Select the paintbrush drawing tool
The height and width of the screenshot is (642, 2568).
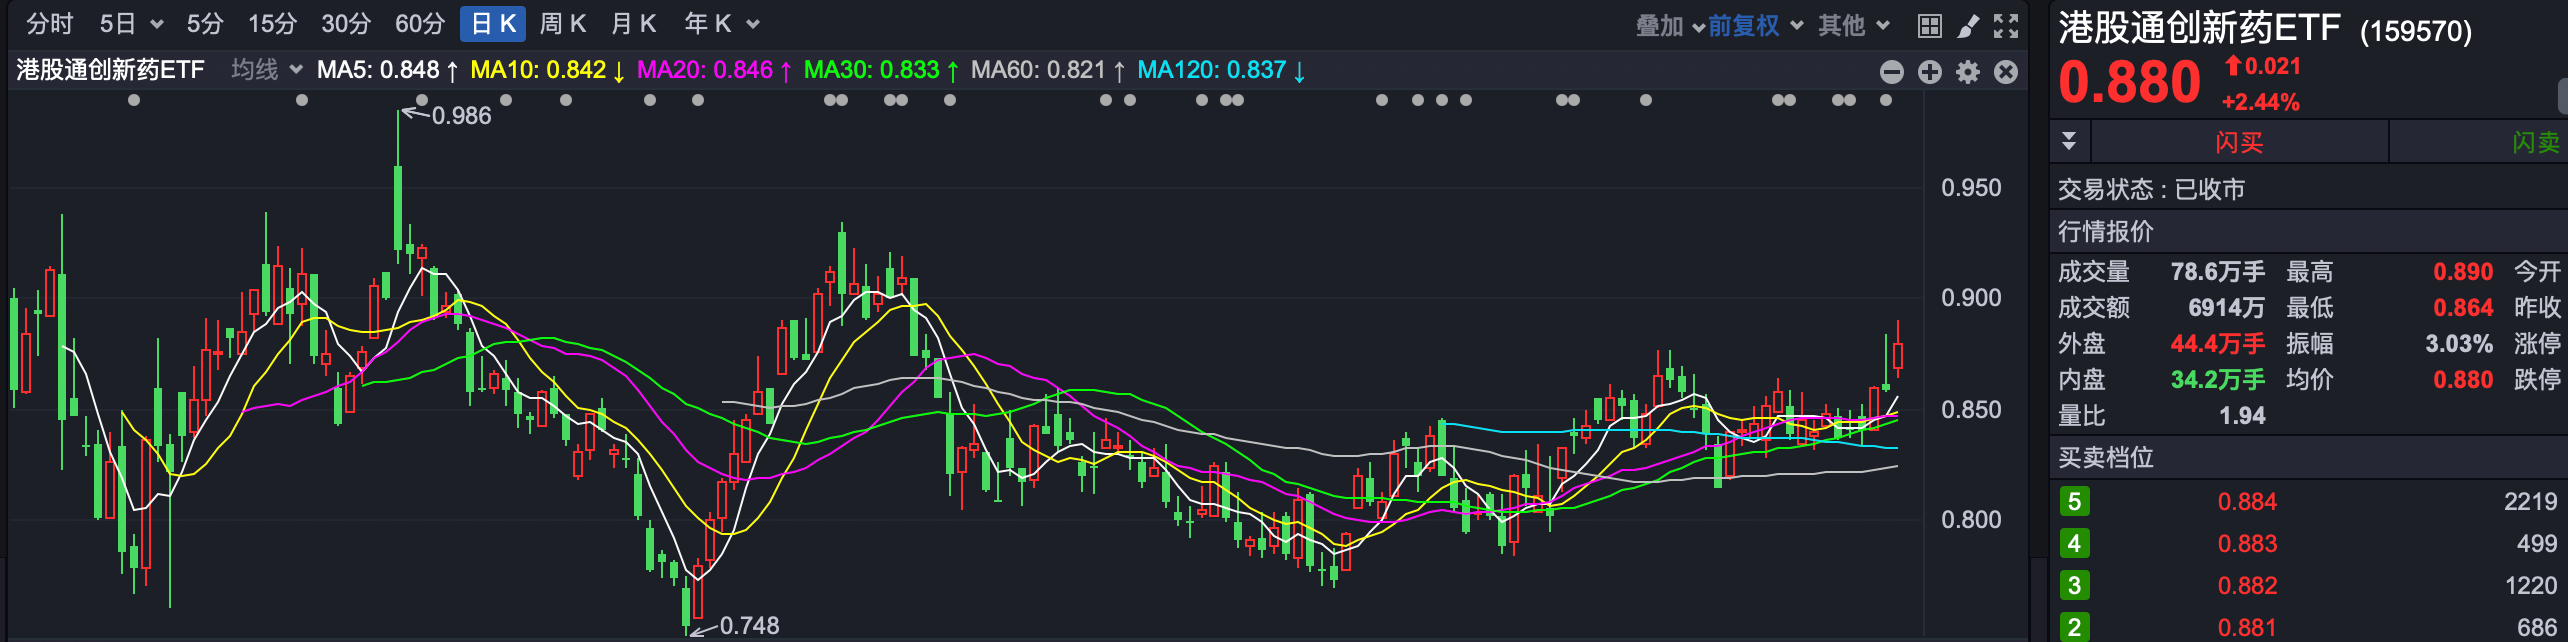point(1968,26)
